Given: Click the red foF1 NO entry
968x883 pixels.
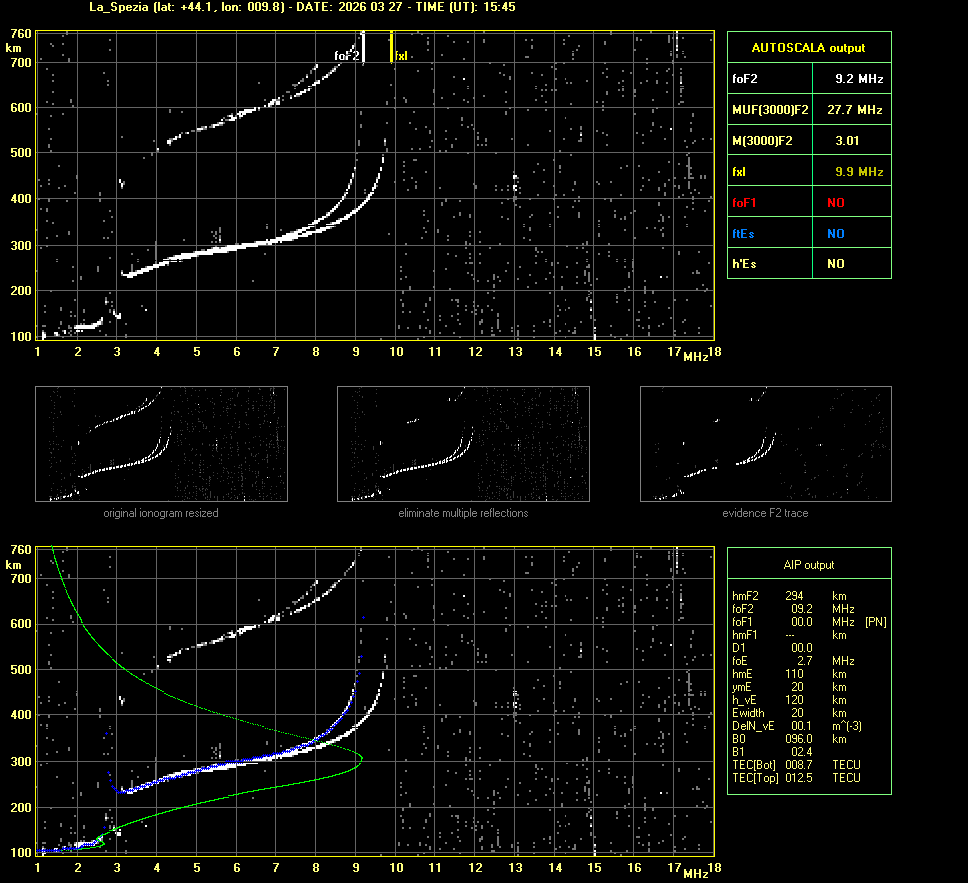Looking at the screenshot, I should [x=835, y=202].
